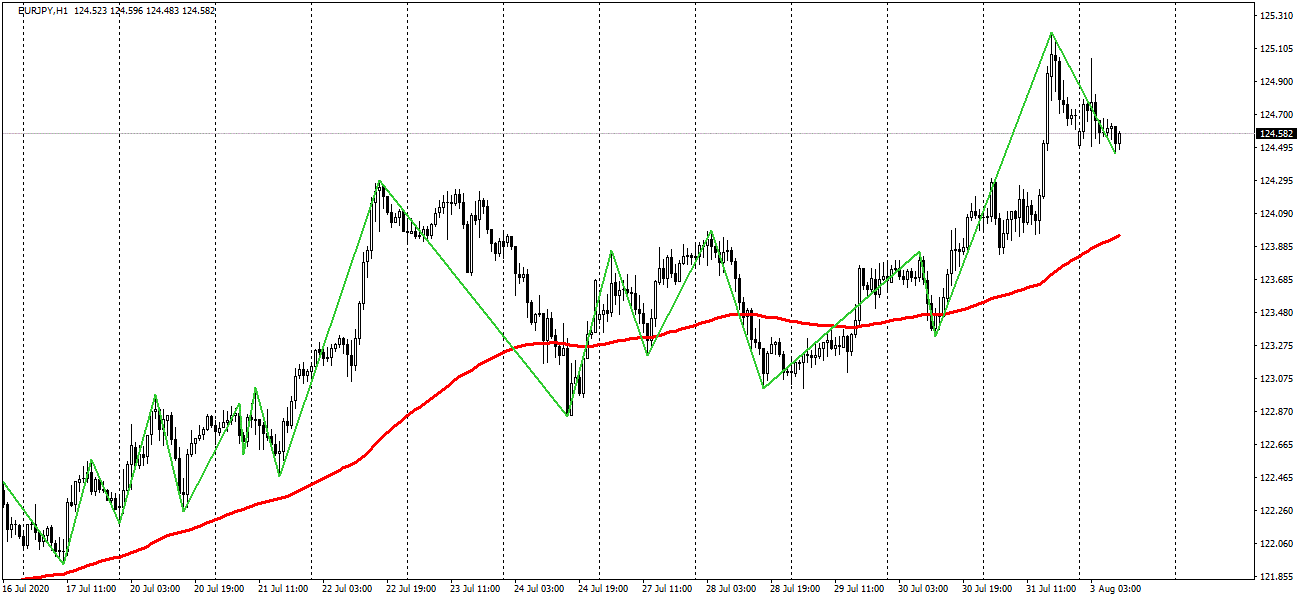Image resolution: width=1300 pixels, height=600 pixels.
Task: Click the 30 Jul 03:00 time label
Action: [923, 589]
